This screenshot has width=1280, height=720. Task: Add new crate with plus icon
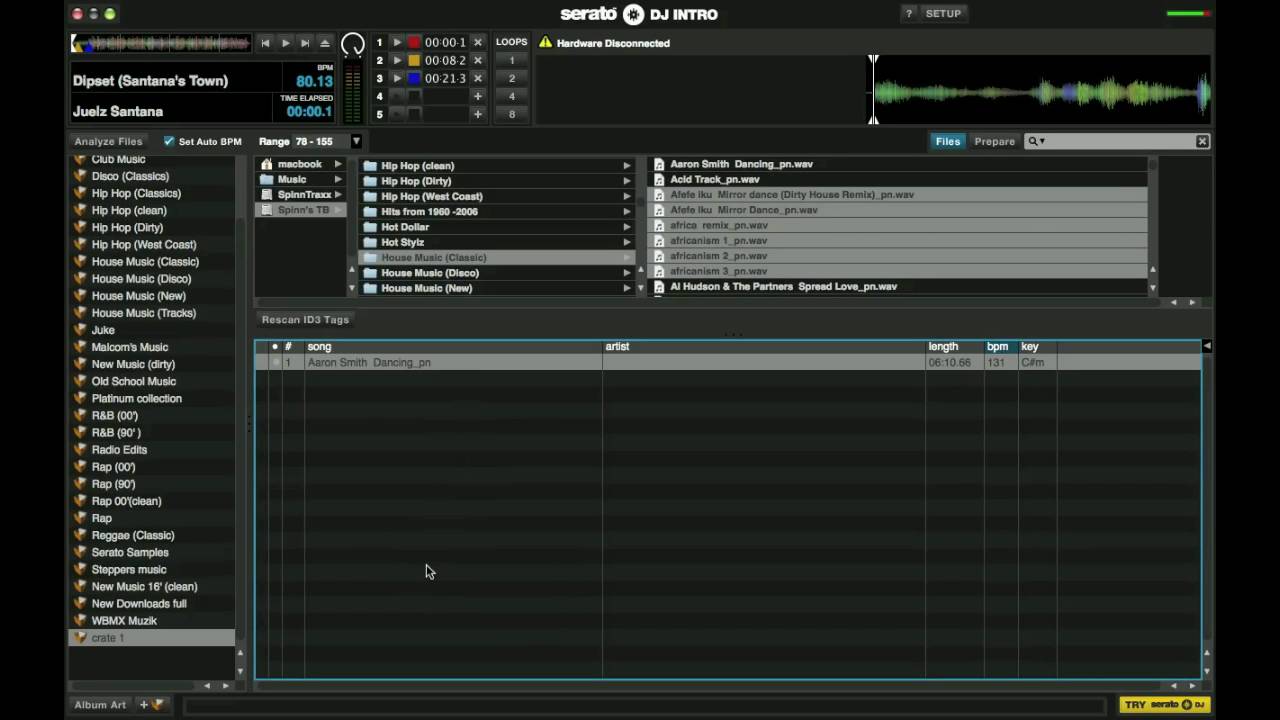(x=151, y=705)
